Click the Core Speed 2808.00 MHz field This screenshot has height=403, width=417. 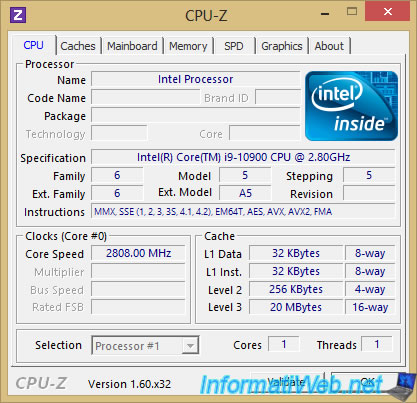coord(138,253)
